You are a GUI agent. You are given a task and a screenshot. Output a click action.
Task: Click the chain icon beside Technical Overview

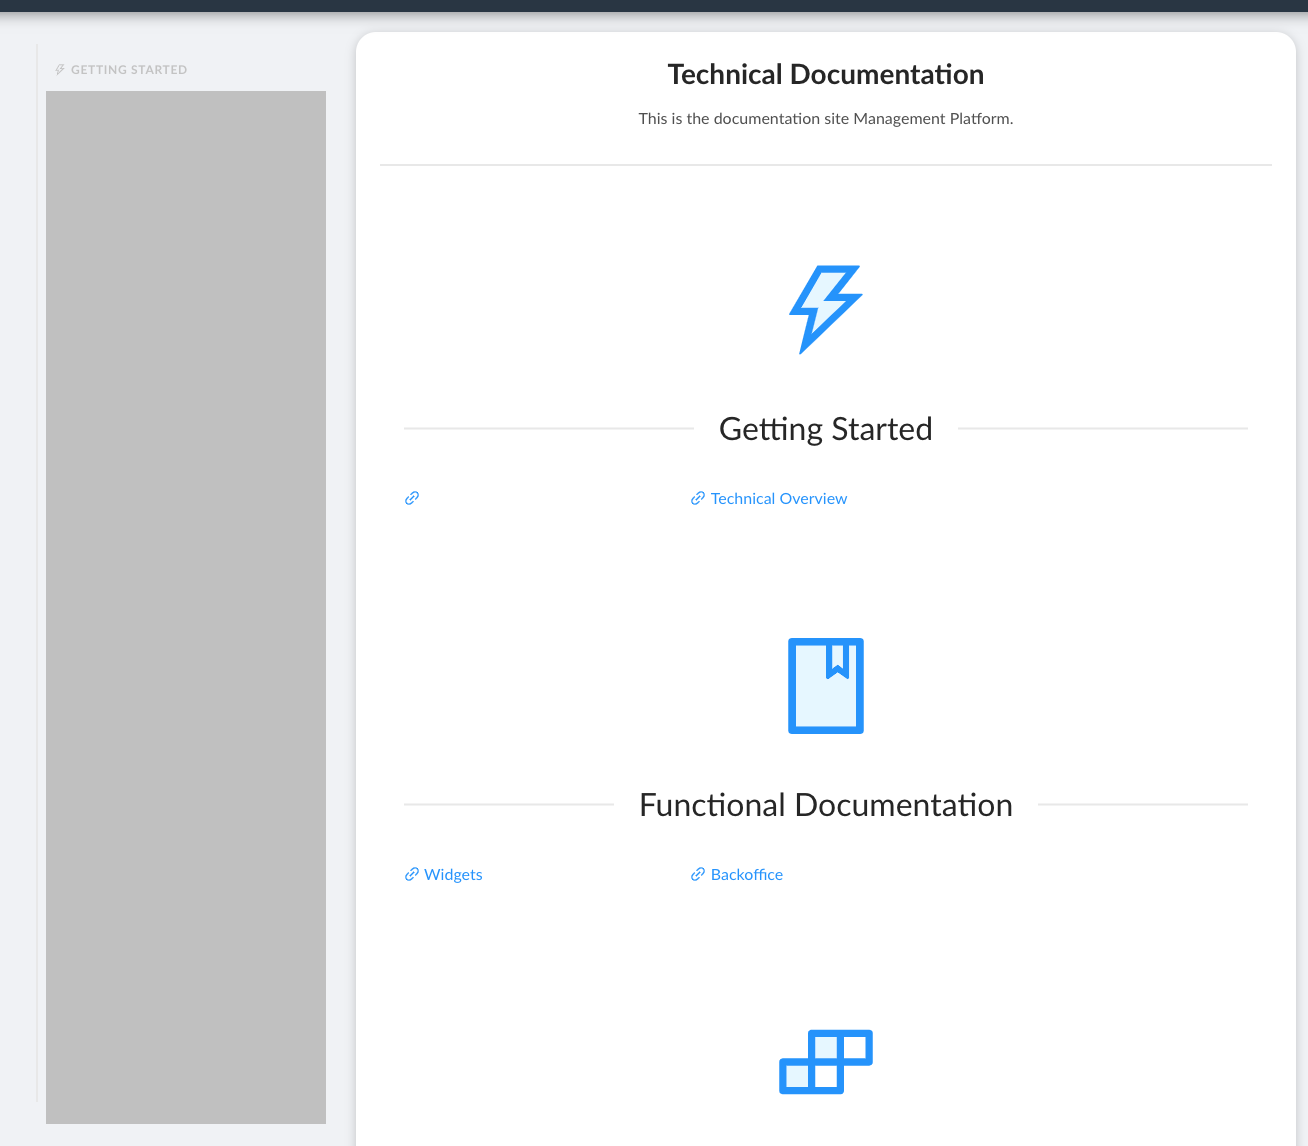(x=698, y=498)
